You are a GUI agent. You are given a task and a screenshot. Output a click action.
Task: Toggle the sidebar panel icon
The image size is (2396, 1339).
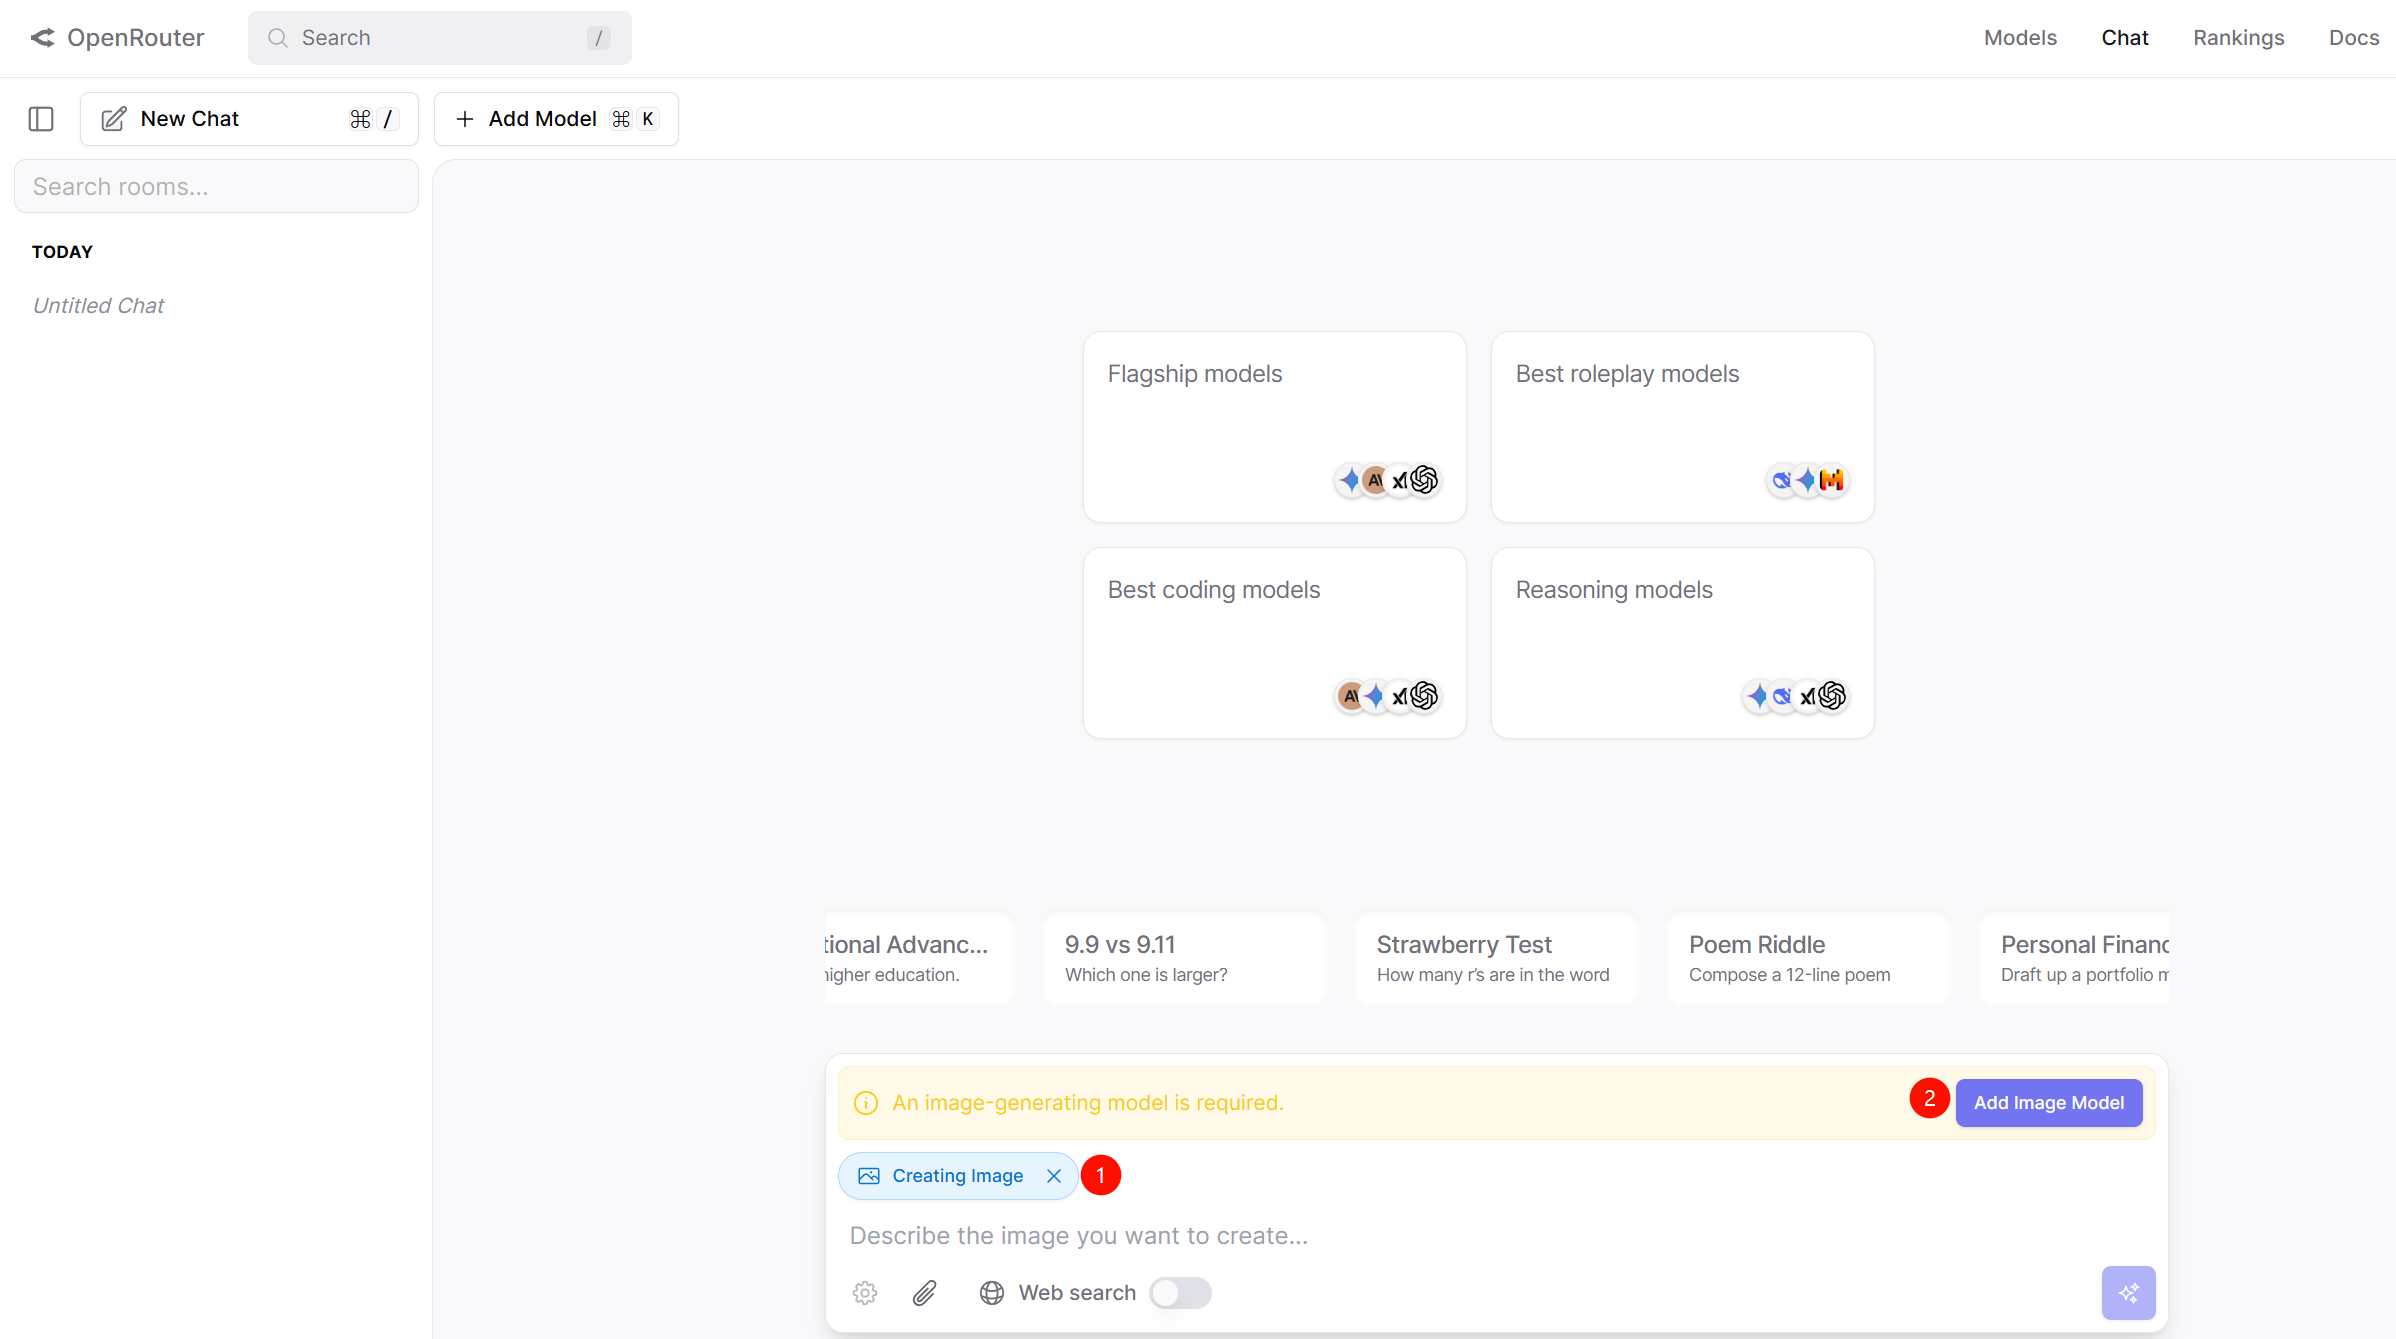tap(41, 119)
